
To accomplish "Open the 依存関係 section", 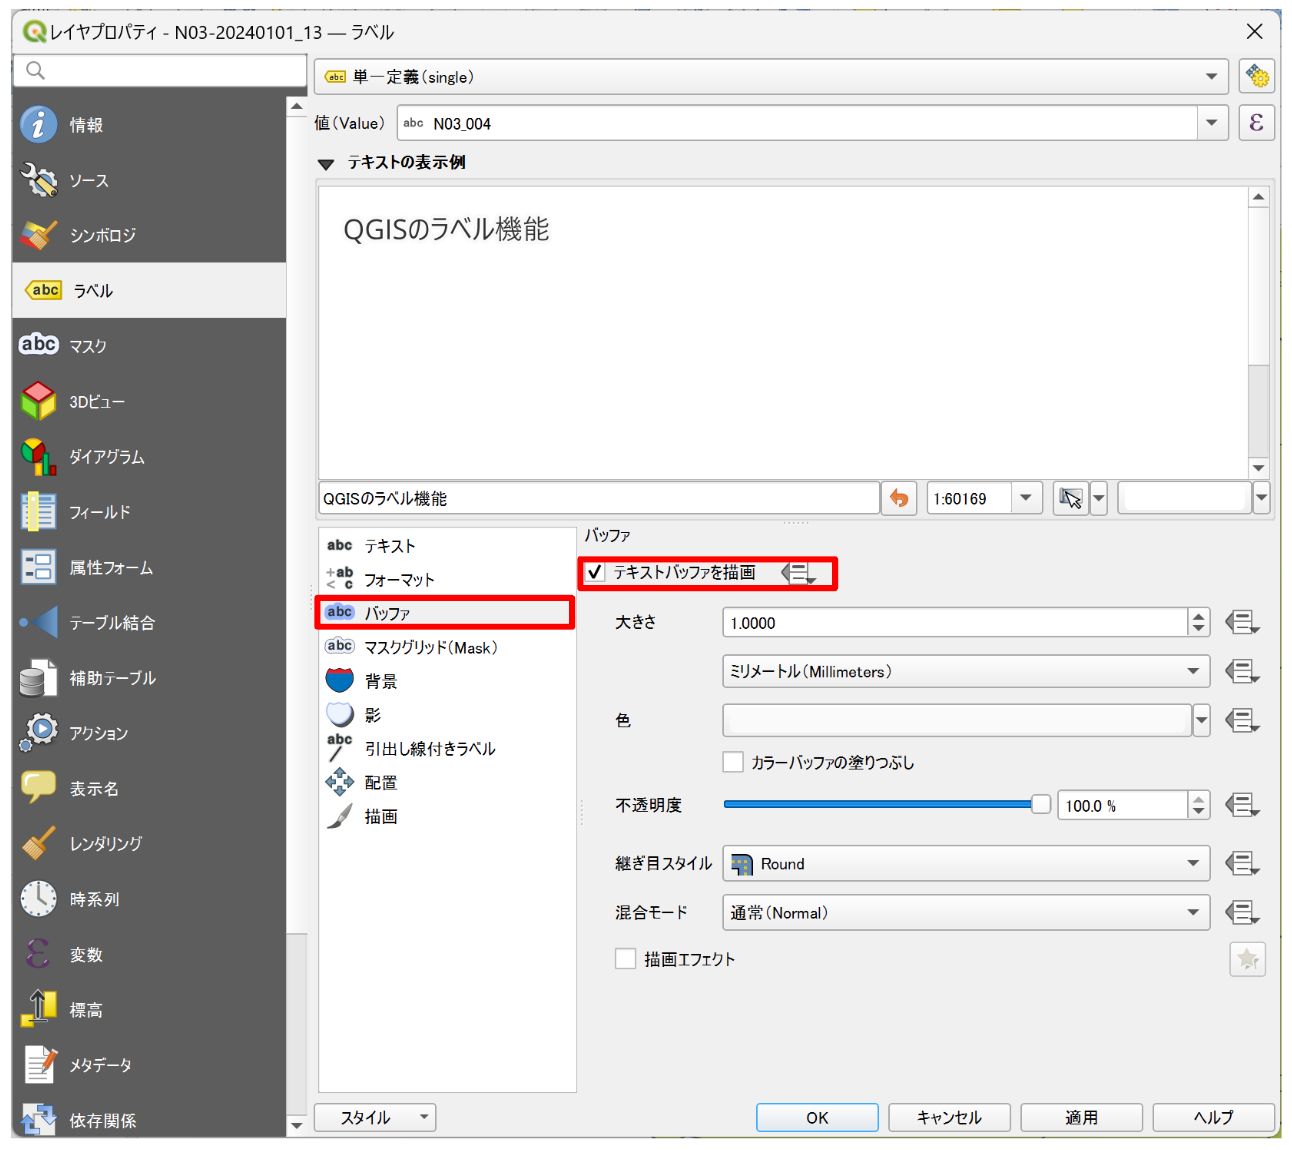I will [149, 1120].
